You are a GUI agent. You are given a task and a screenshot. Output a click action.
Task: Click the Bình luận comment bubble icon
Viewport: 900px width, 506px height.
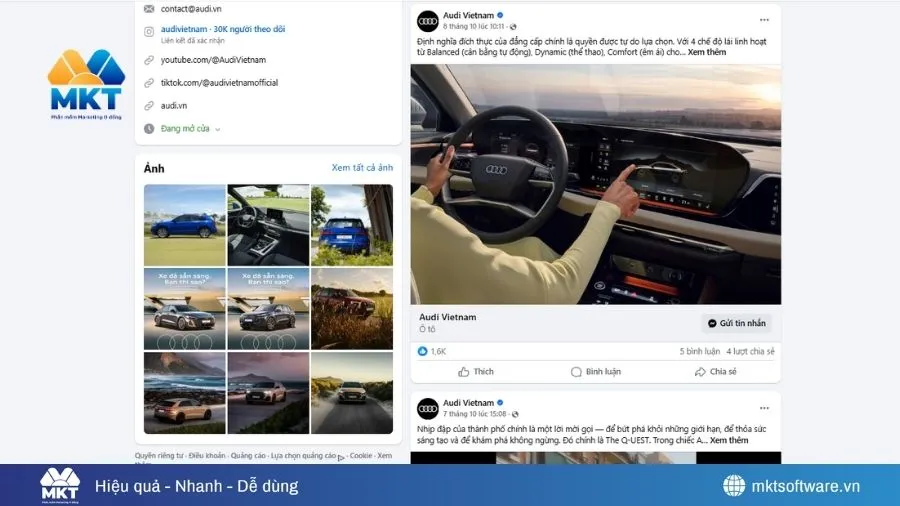576,372
